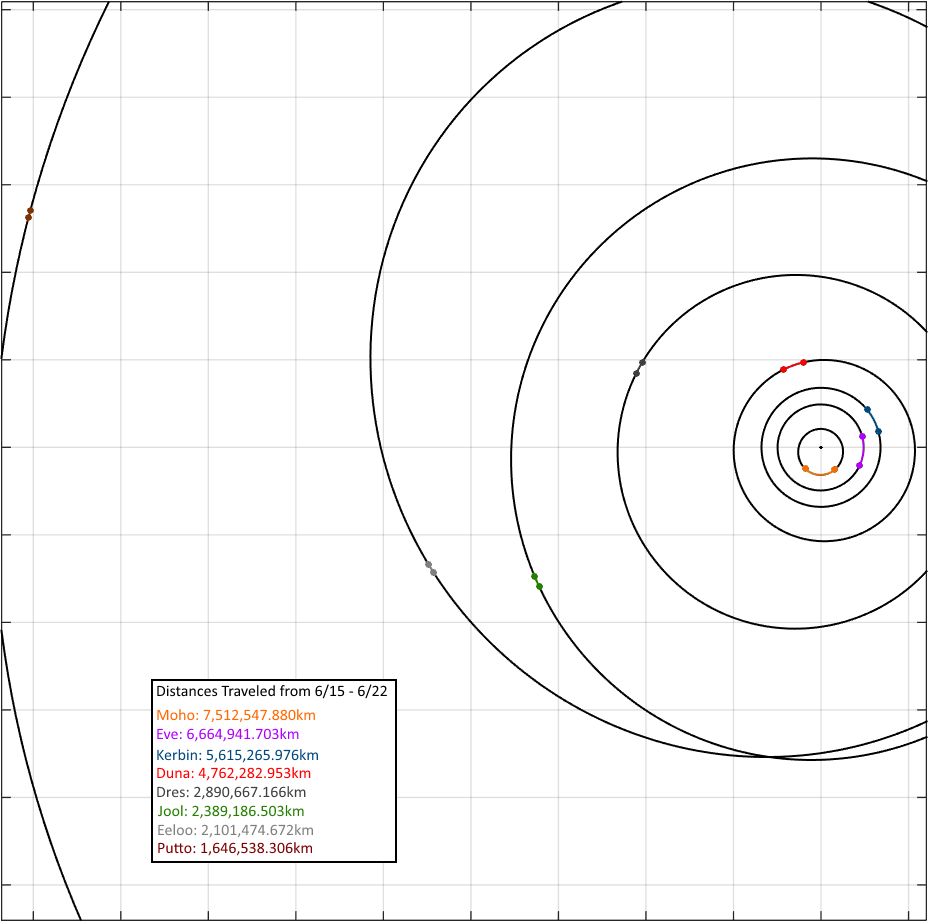The height and width of the screenshot is (921, 928).
Task: Click the dark red Putto distance entry
Action: (x=235, y=848)
